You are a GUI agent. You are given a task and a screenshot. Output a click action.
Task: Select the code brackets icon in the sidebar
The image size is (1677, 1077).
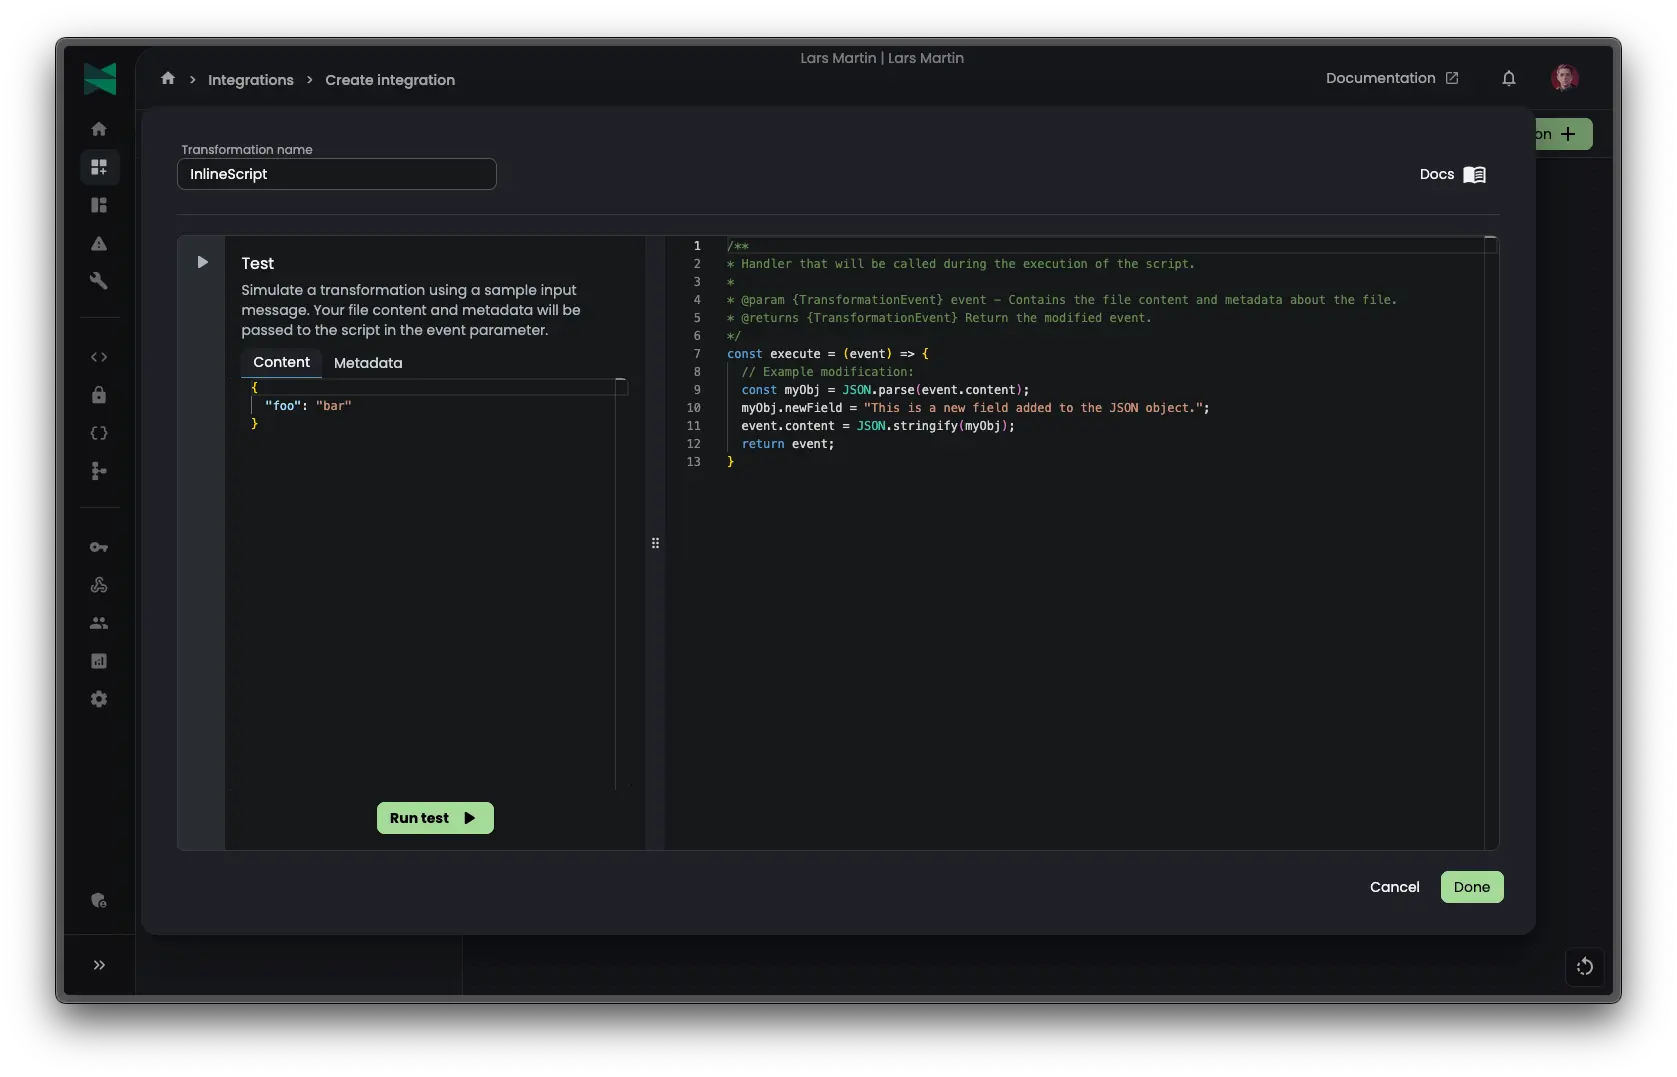pos(99,357)
